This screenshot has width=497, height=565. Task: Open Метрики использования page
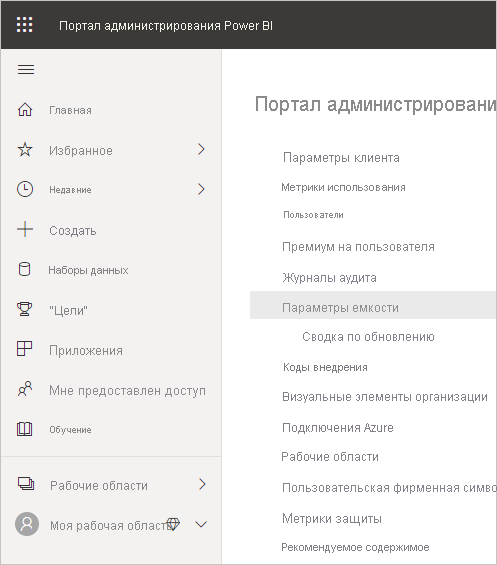(343, 187)
